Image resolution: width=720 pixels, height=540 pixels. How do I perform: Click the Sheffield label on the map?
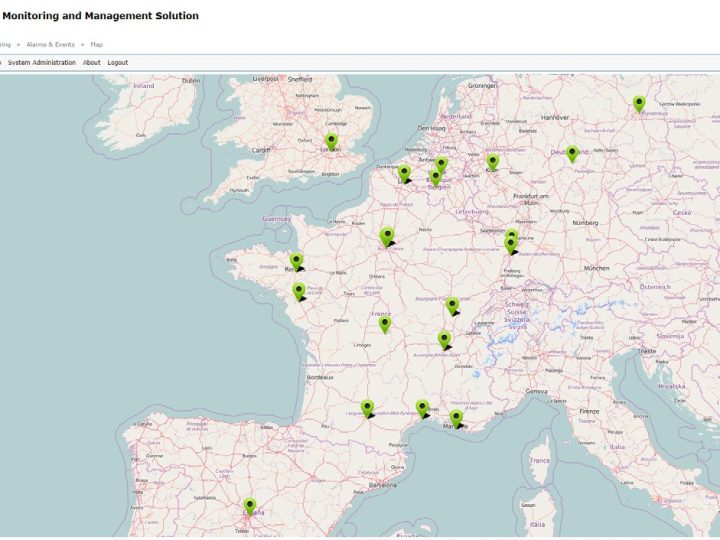(x=300, y=79)
